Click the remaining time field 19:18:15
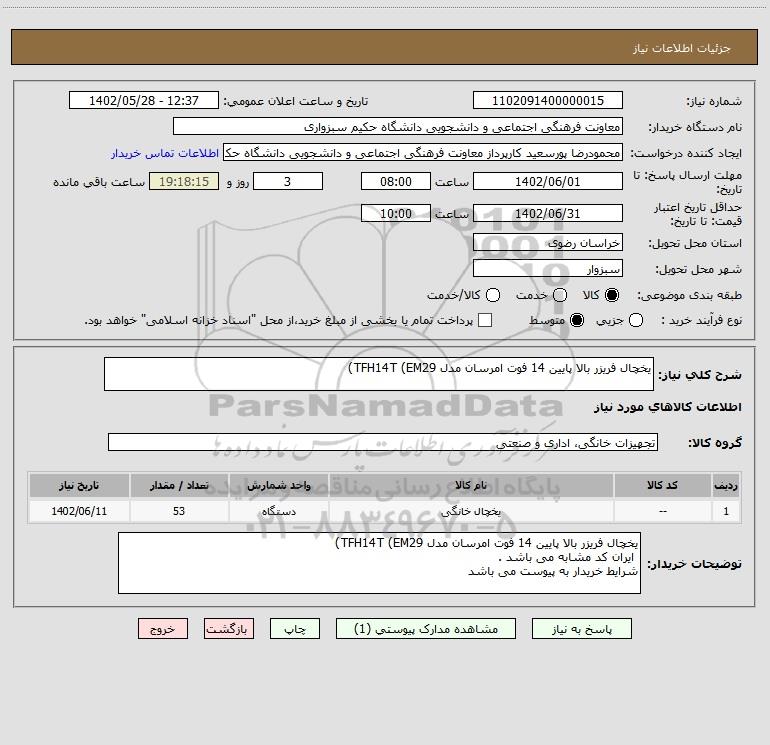The height and width of the screenshot is (745, 770). pyautogui.click(x=184, y=181)
